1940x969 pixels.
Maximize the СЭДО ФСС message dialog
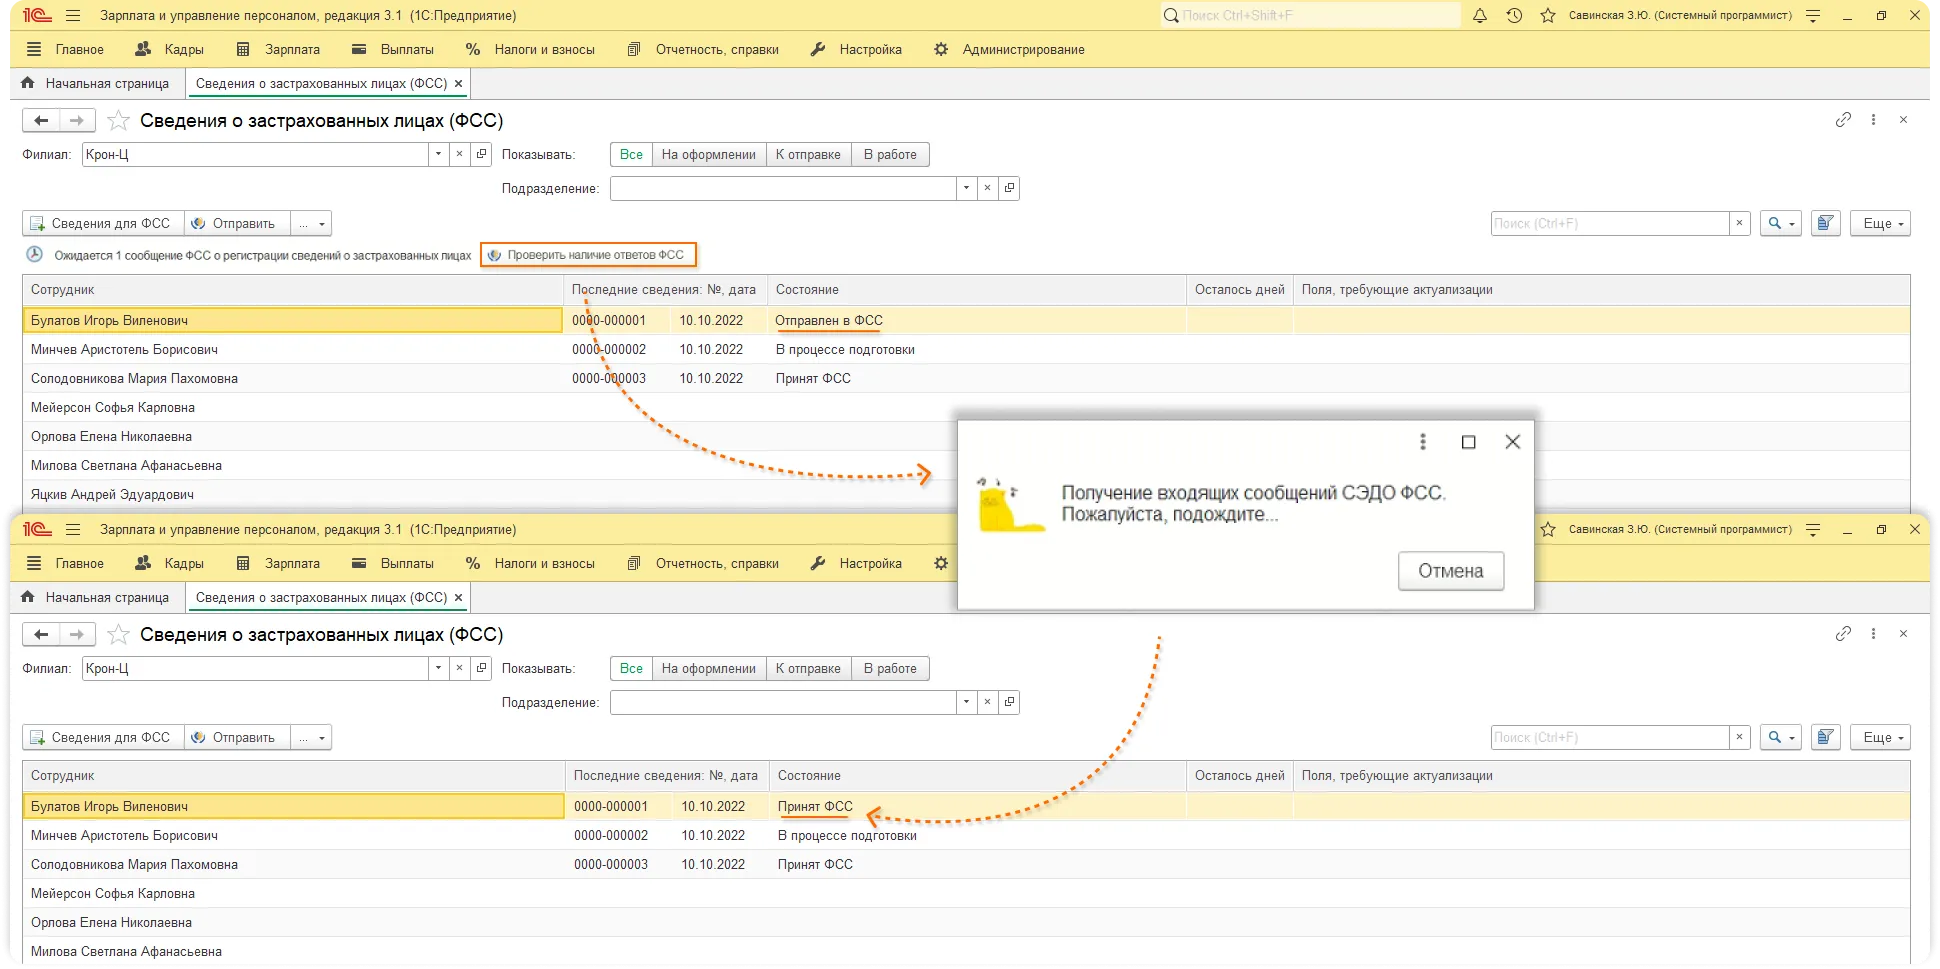pyautogui.click(x=1468, y=442)
